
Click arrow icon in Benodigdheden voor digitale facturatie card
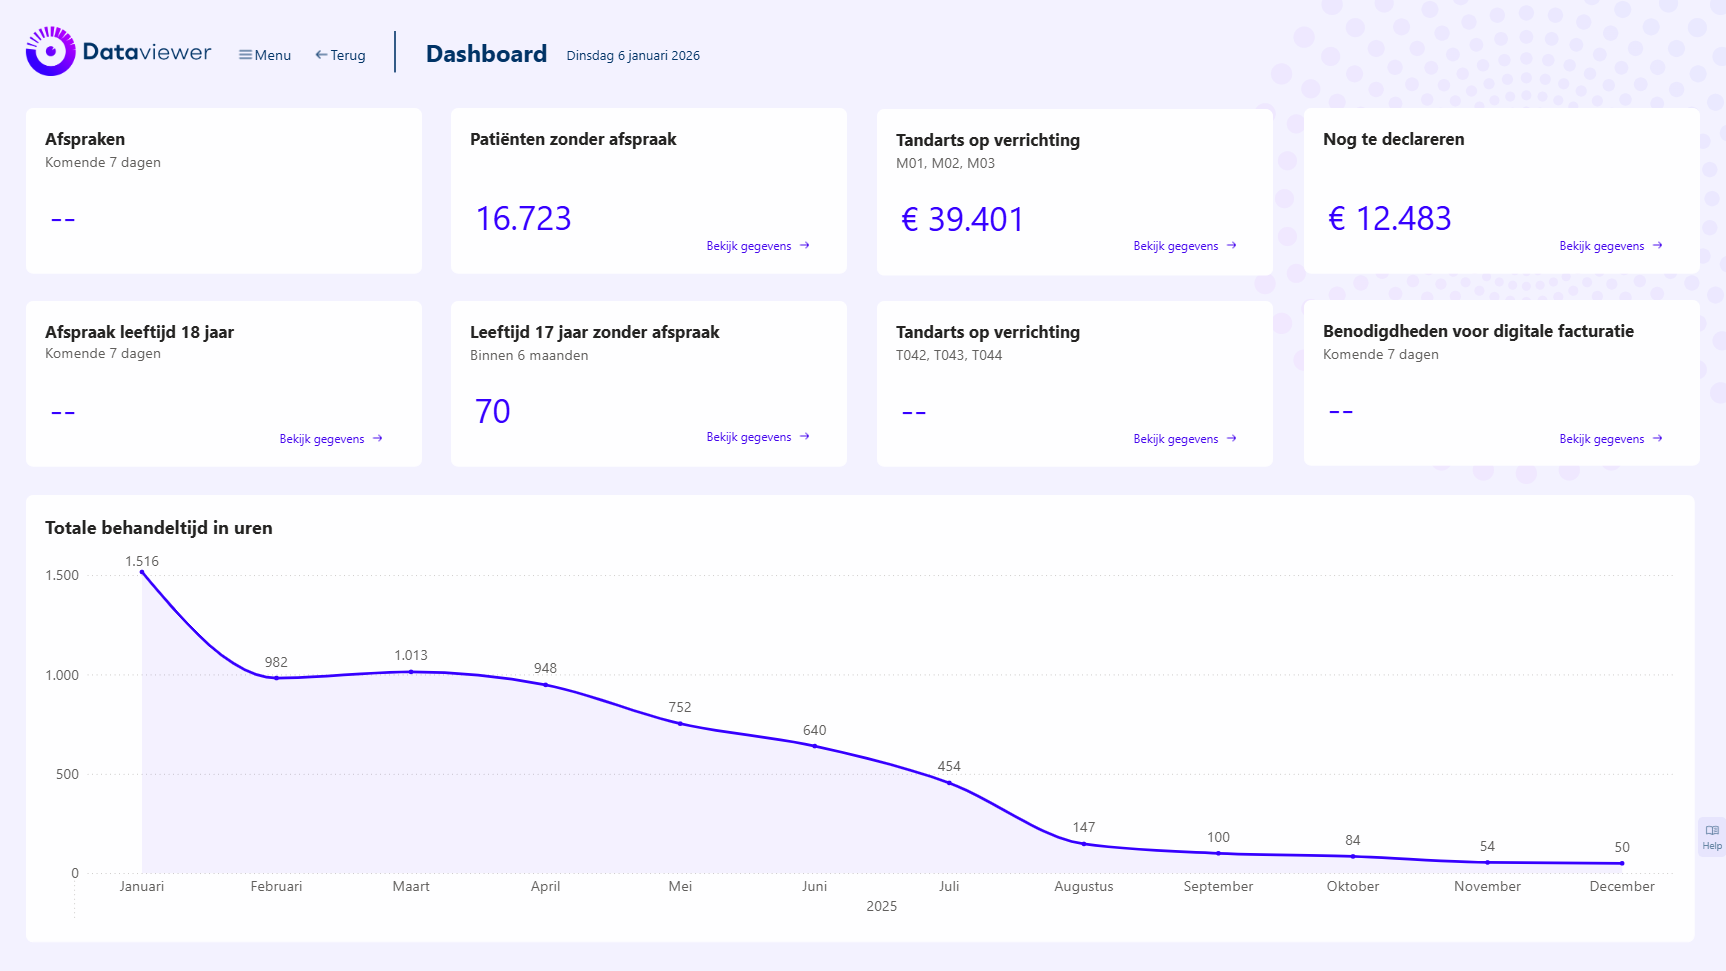pos(1657,439)
